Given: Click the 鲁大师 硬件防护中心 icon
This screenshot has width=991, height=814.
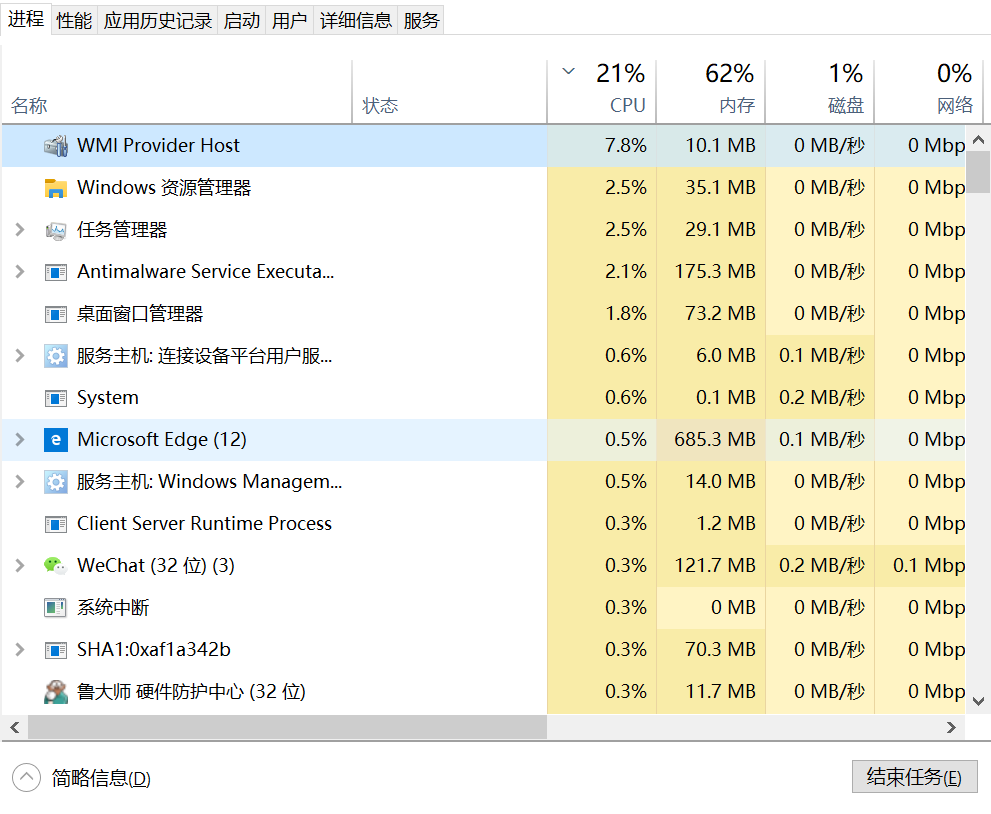Looking at the screenshot, I should point(55,692).
